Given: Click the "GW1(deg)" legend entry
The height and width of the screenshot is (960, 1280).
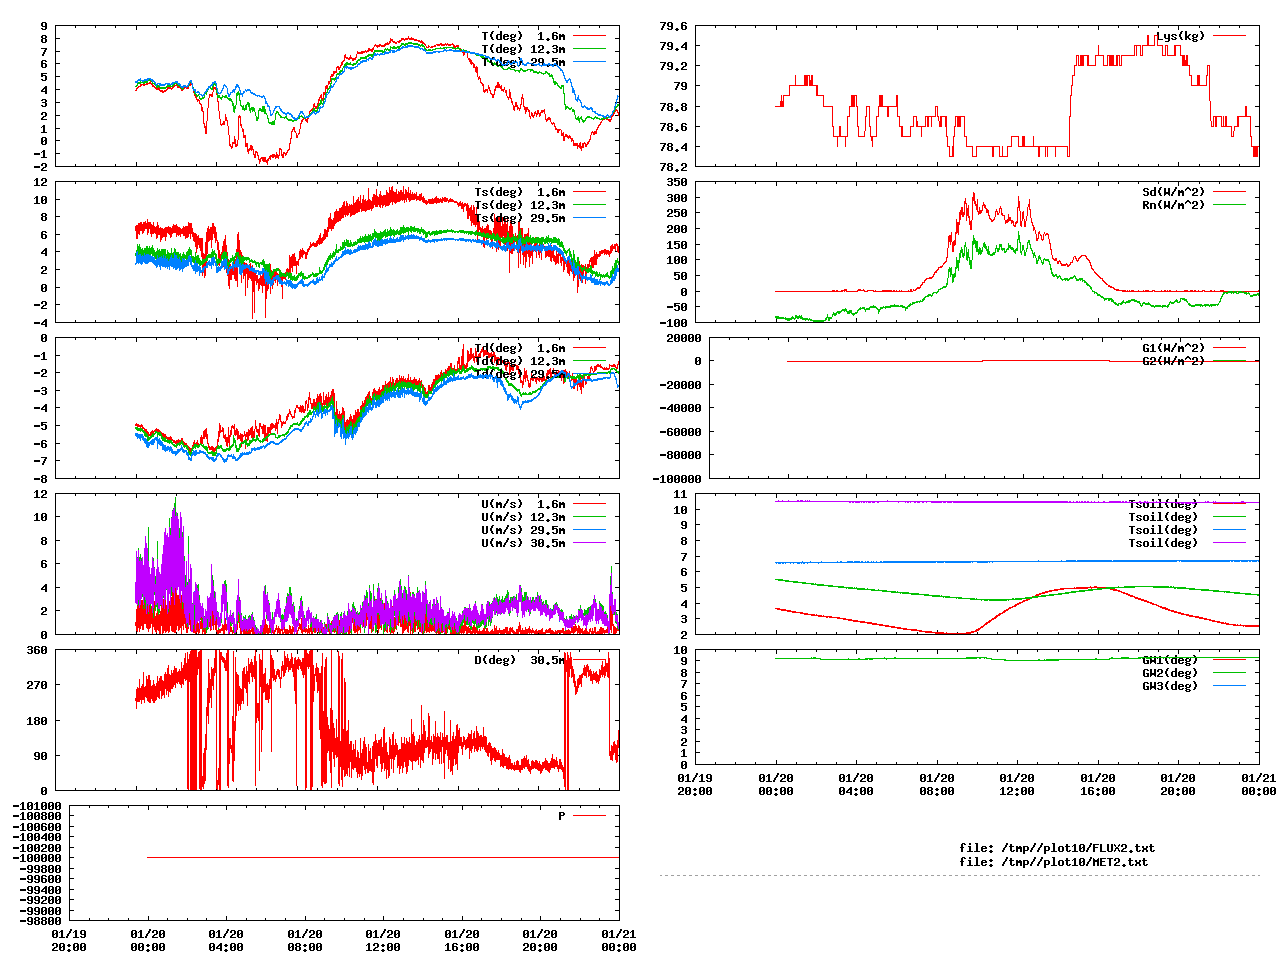Looking at the screenshot, I should click(x=1170, y=660).
